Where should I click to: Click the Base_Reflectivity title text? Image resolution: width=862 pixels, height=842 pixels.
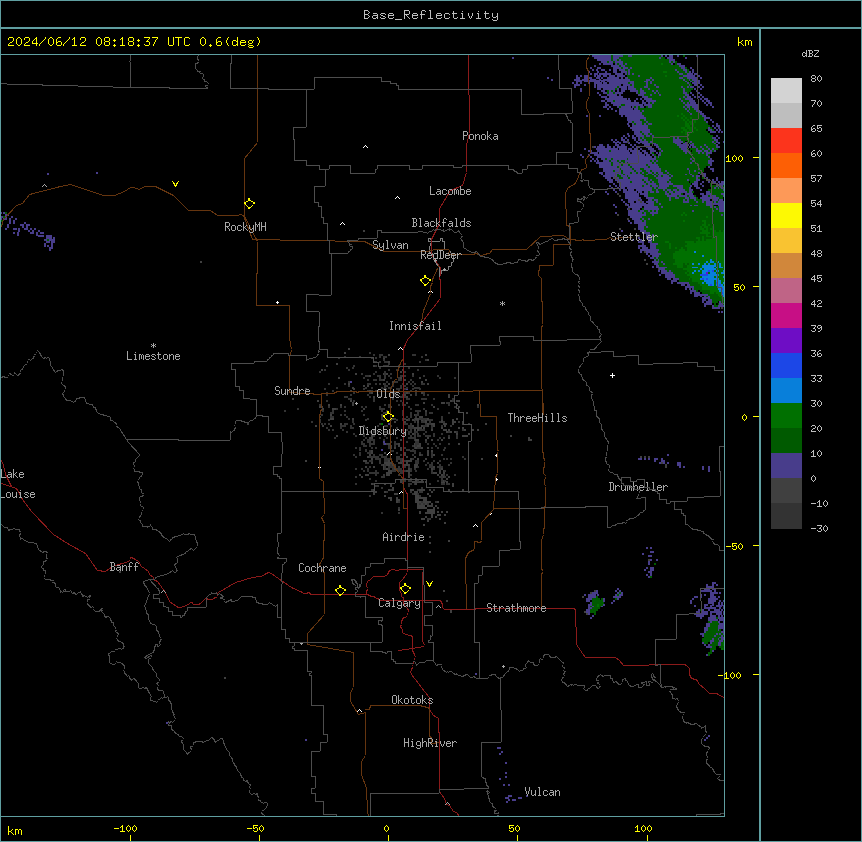click(431, 15)
